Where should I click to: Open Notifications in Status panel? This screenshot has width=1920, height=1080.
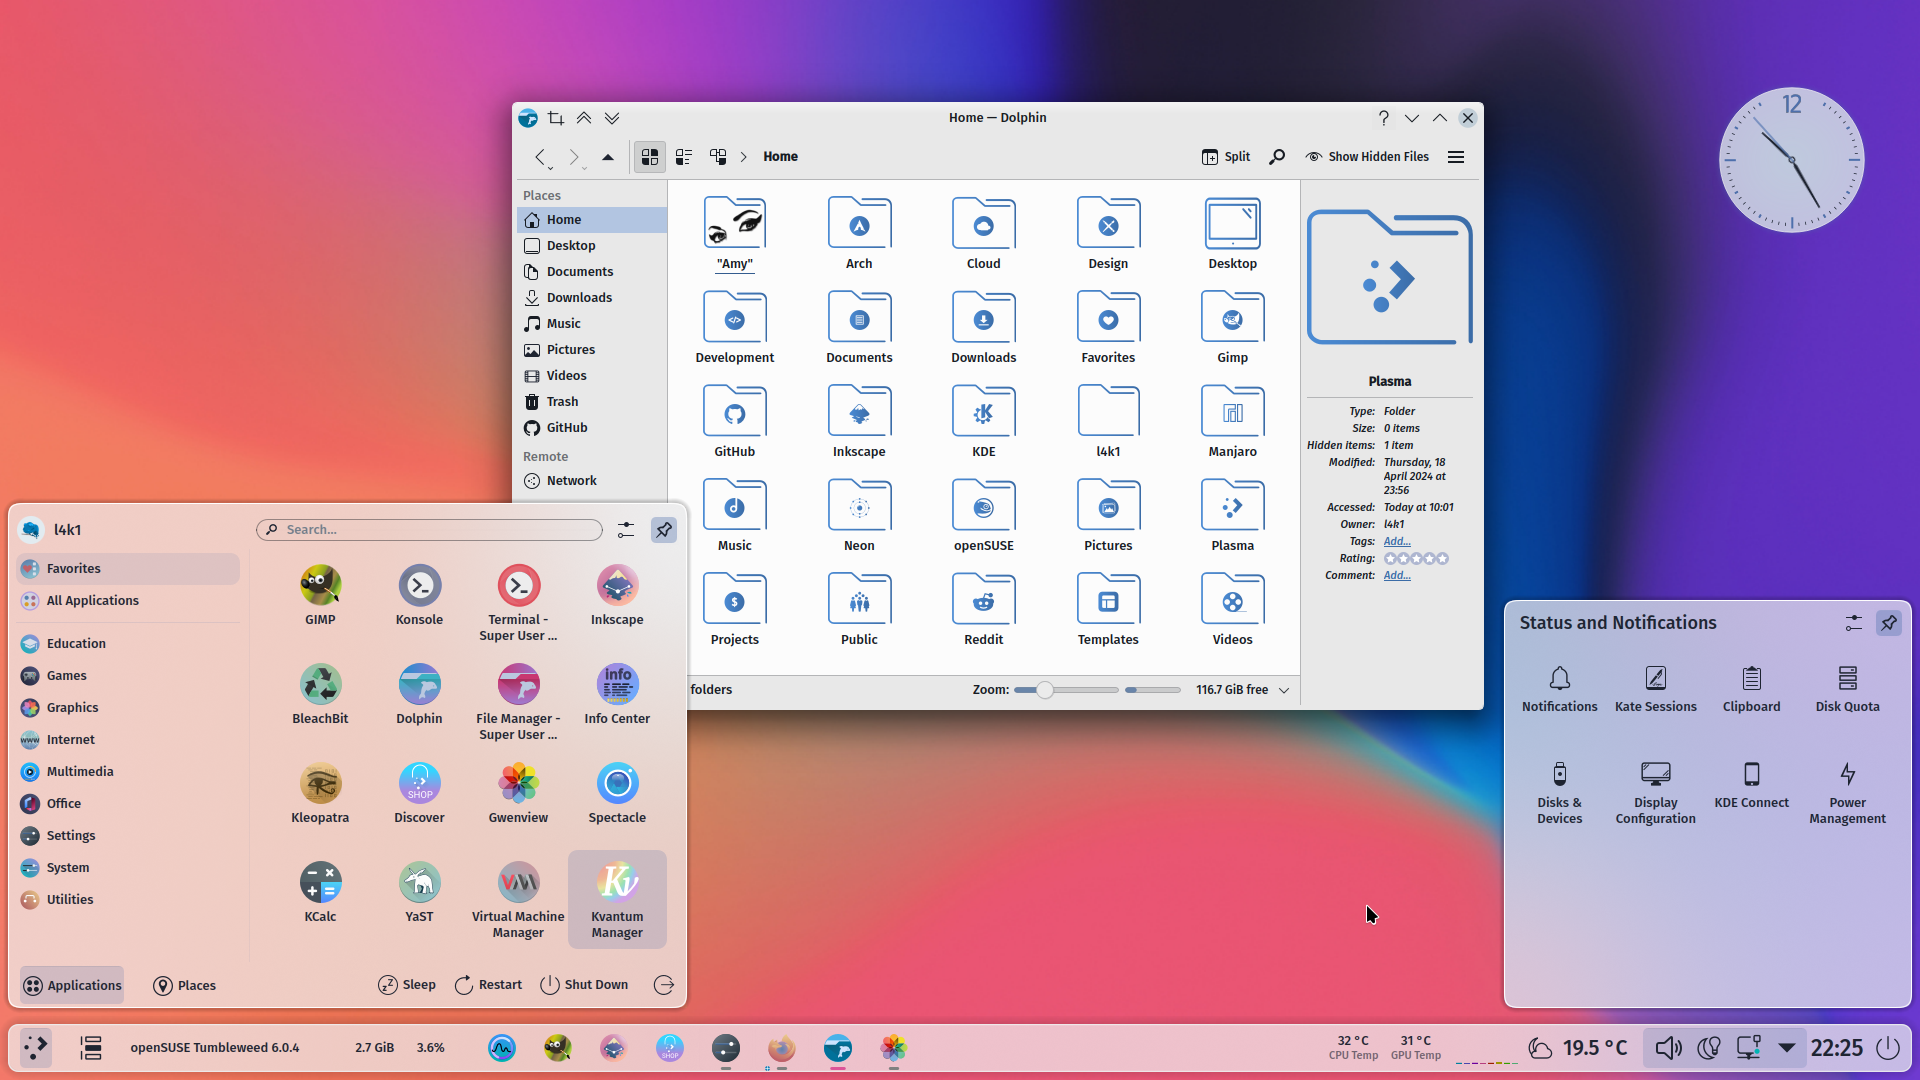point(1560,689)
